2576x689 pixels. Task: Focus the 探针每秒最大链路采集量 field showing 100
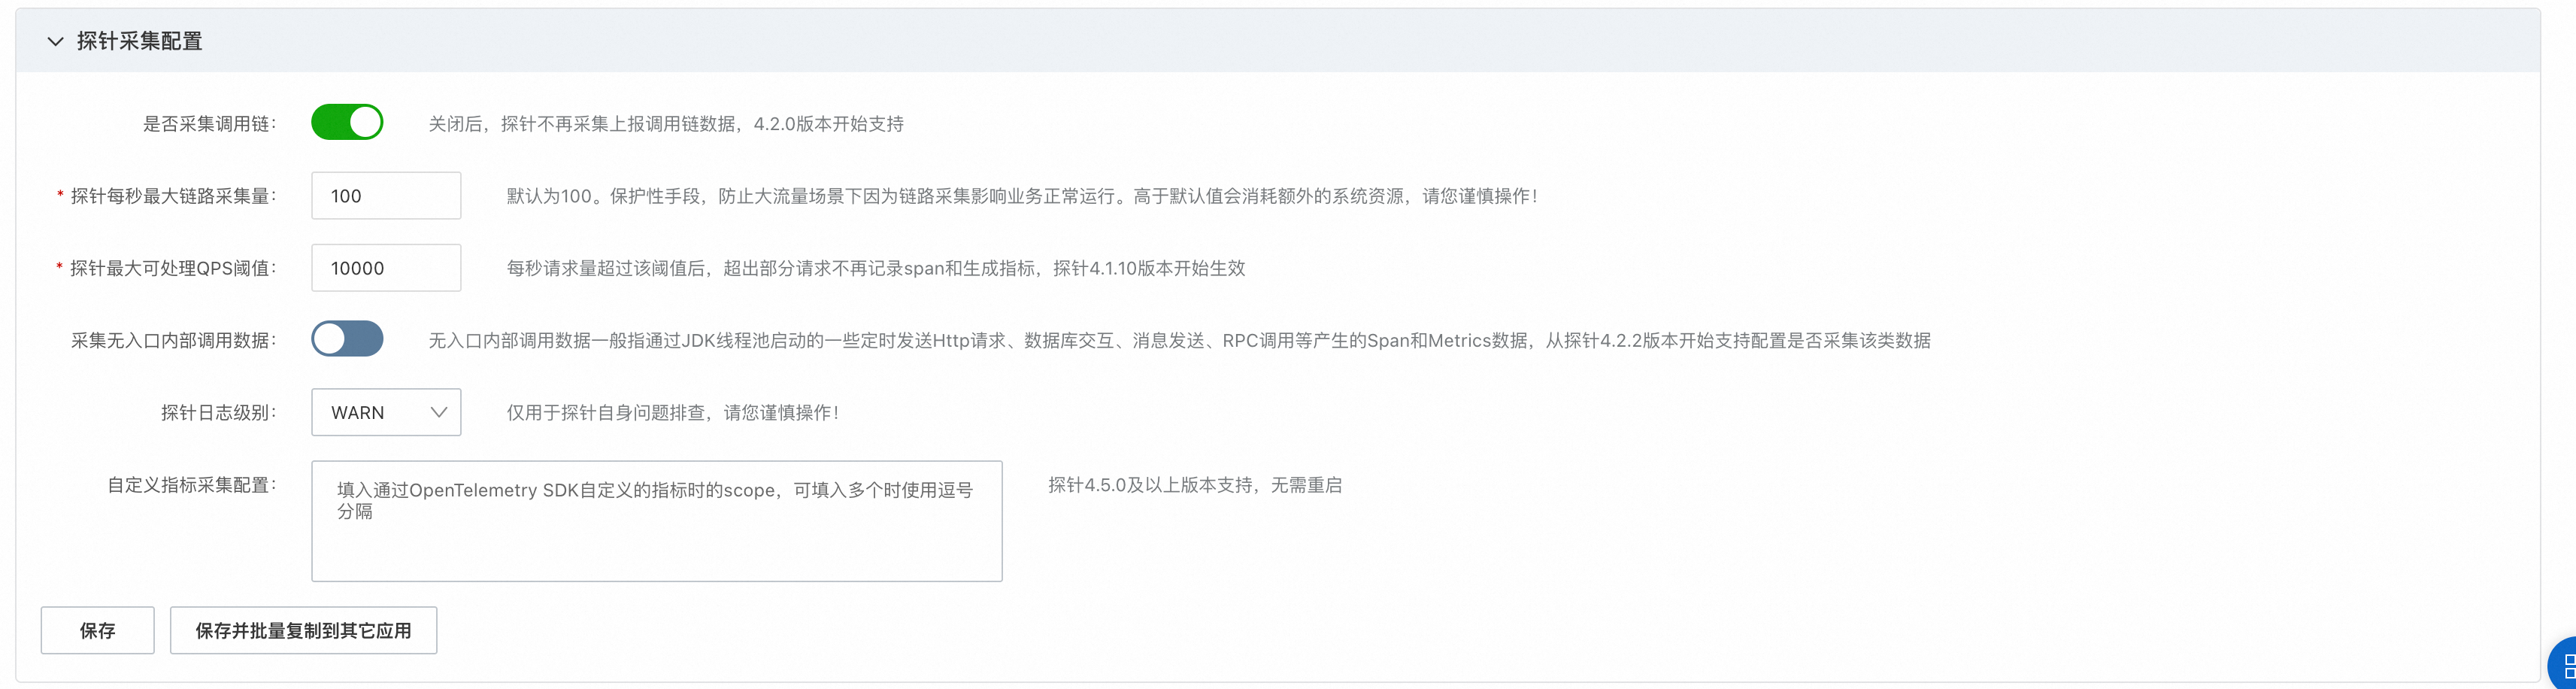[386, 196]
